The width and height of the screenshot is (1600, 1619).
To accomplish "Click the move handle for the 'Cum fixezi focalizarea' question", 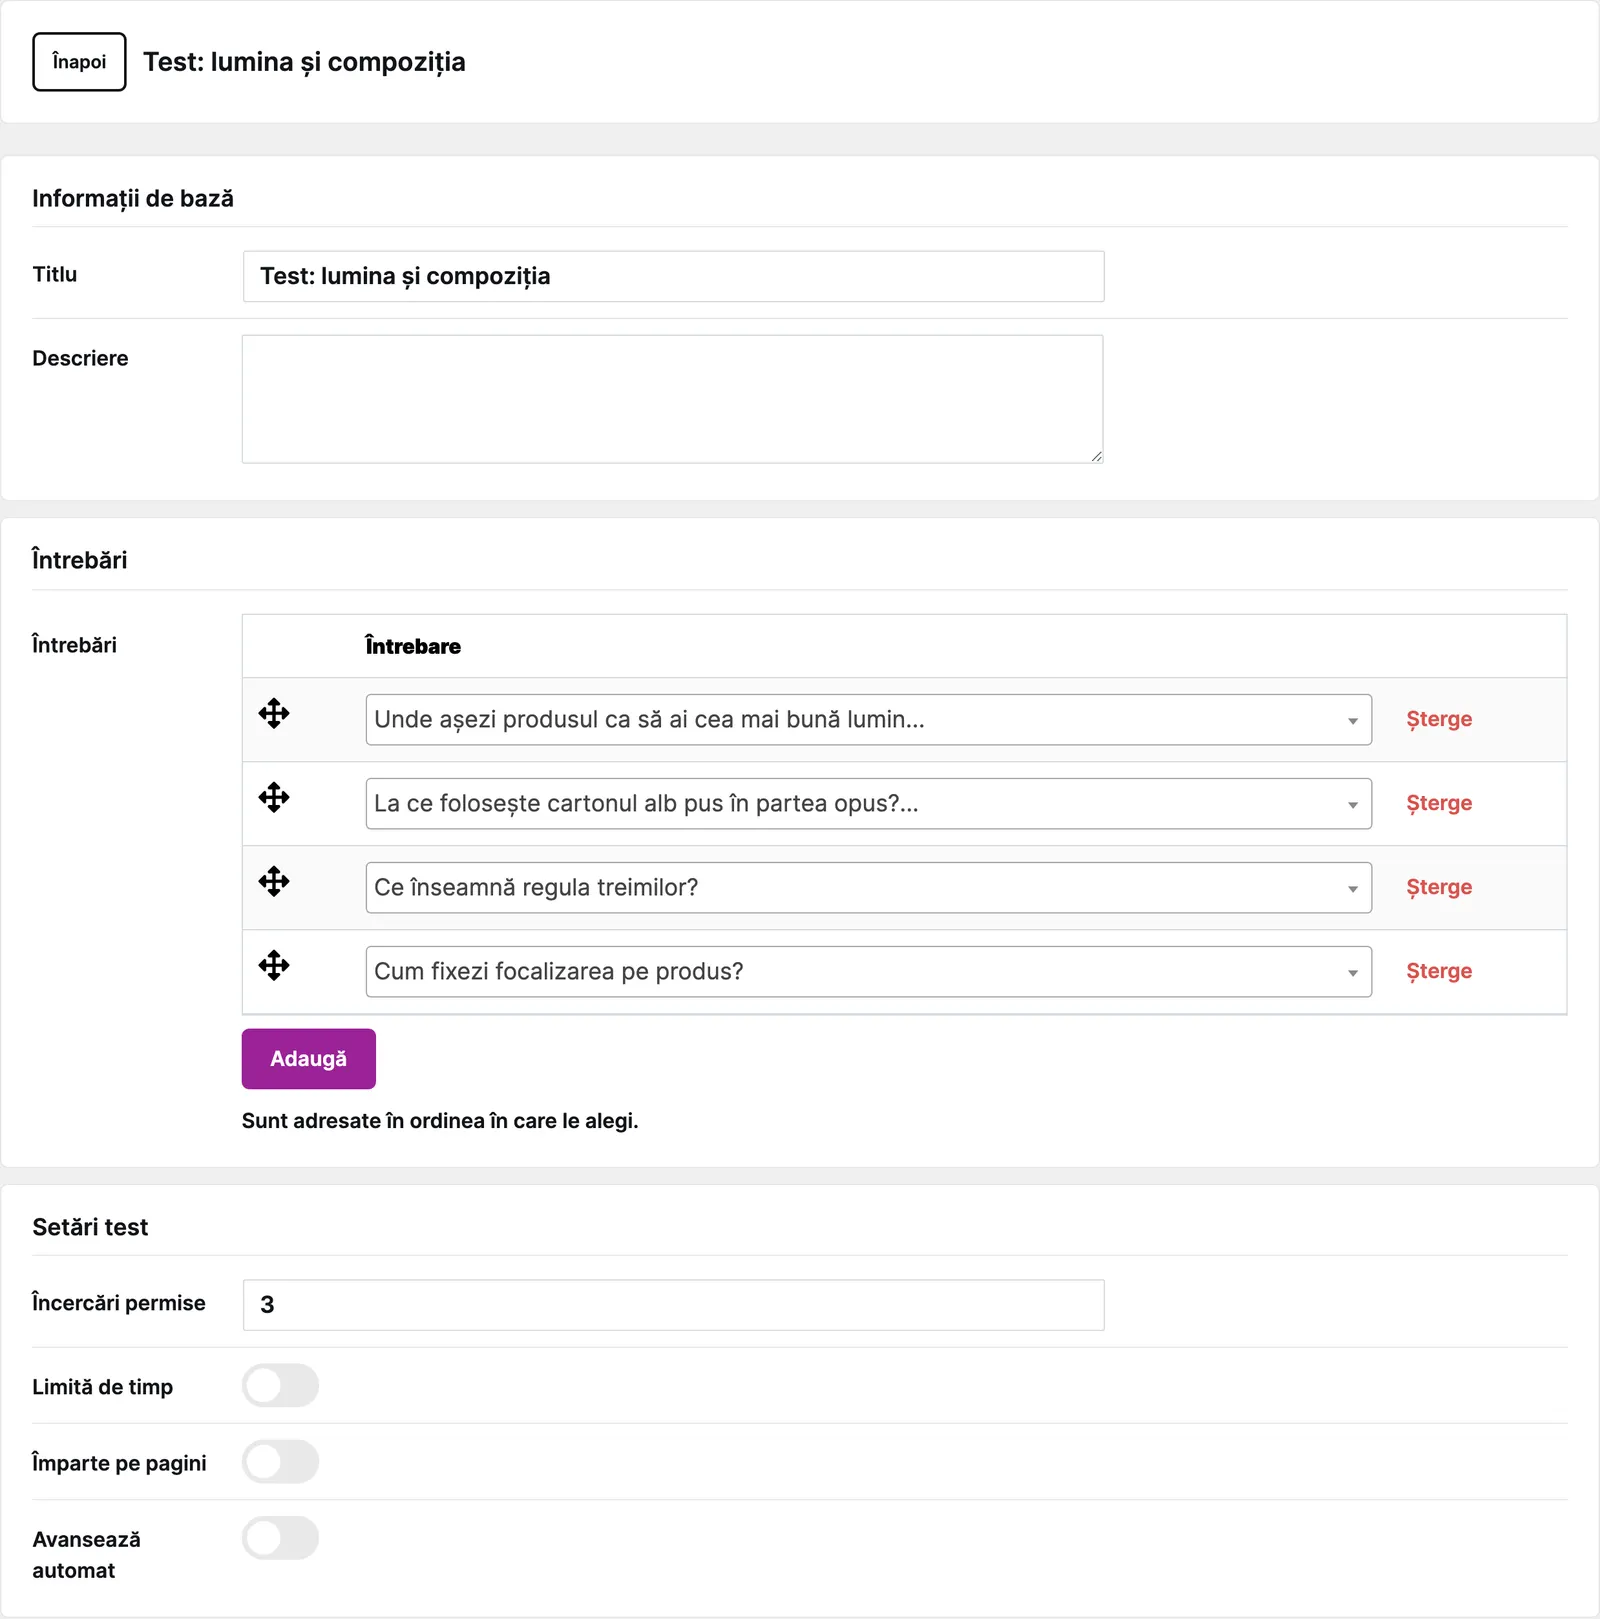I will (274, 965).
